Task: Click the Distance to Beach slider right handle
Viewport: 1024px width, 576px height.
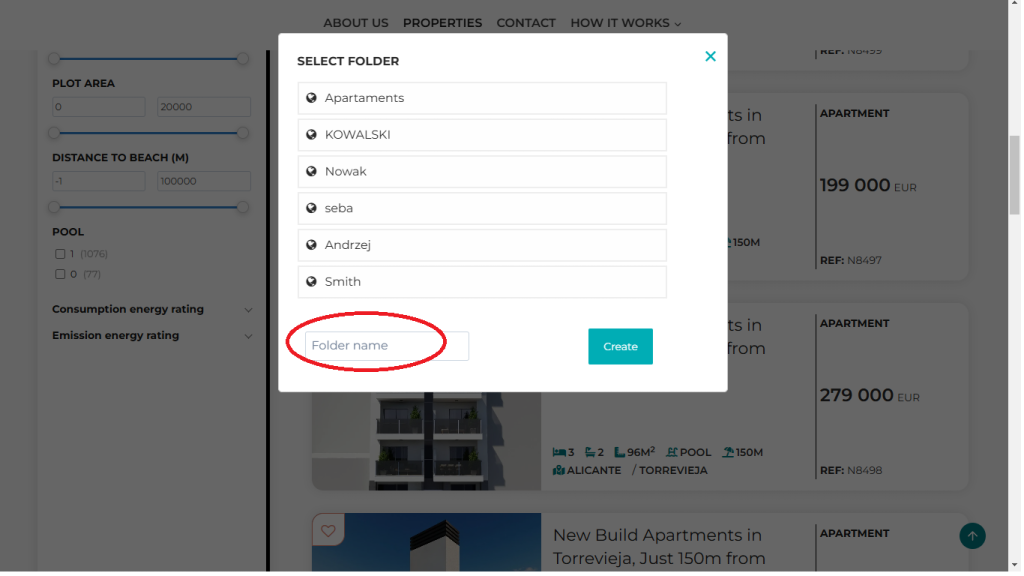Action: point(243,207)
